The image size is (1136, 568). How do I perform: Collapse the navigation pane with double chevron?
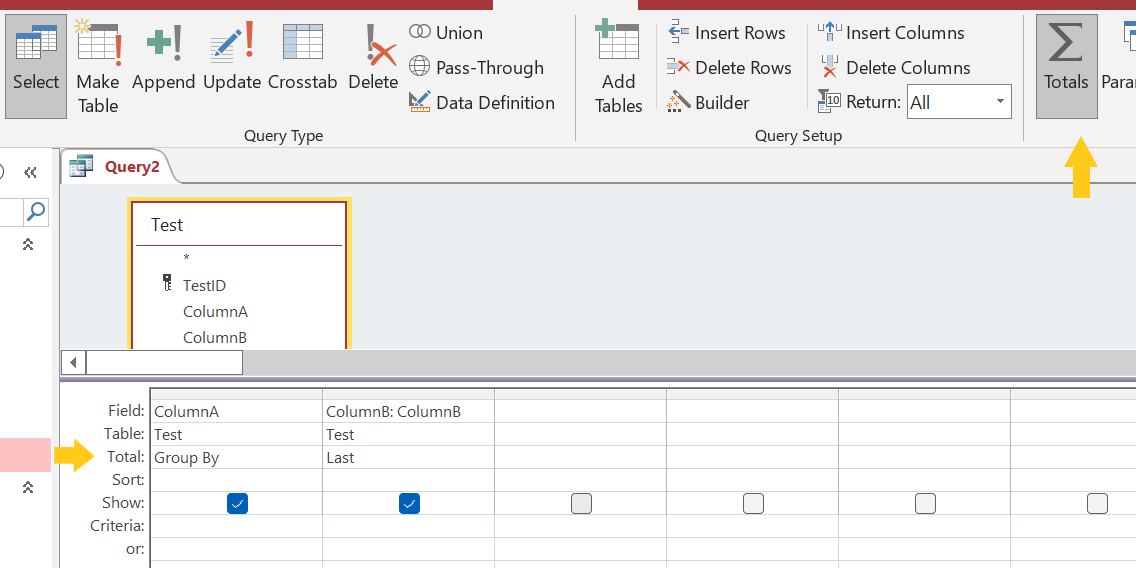(30, 172)
